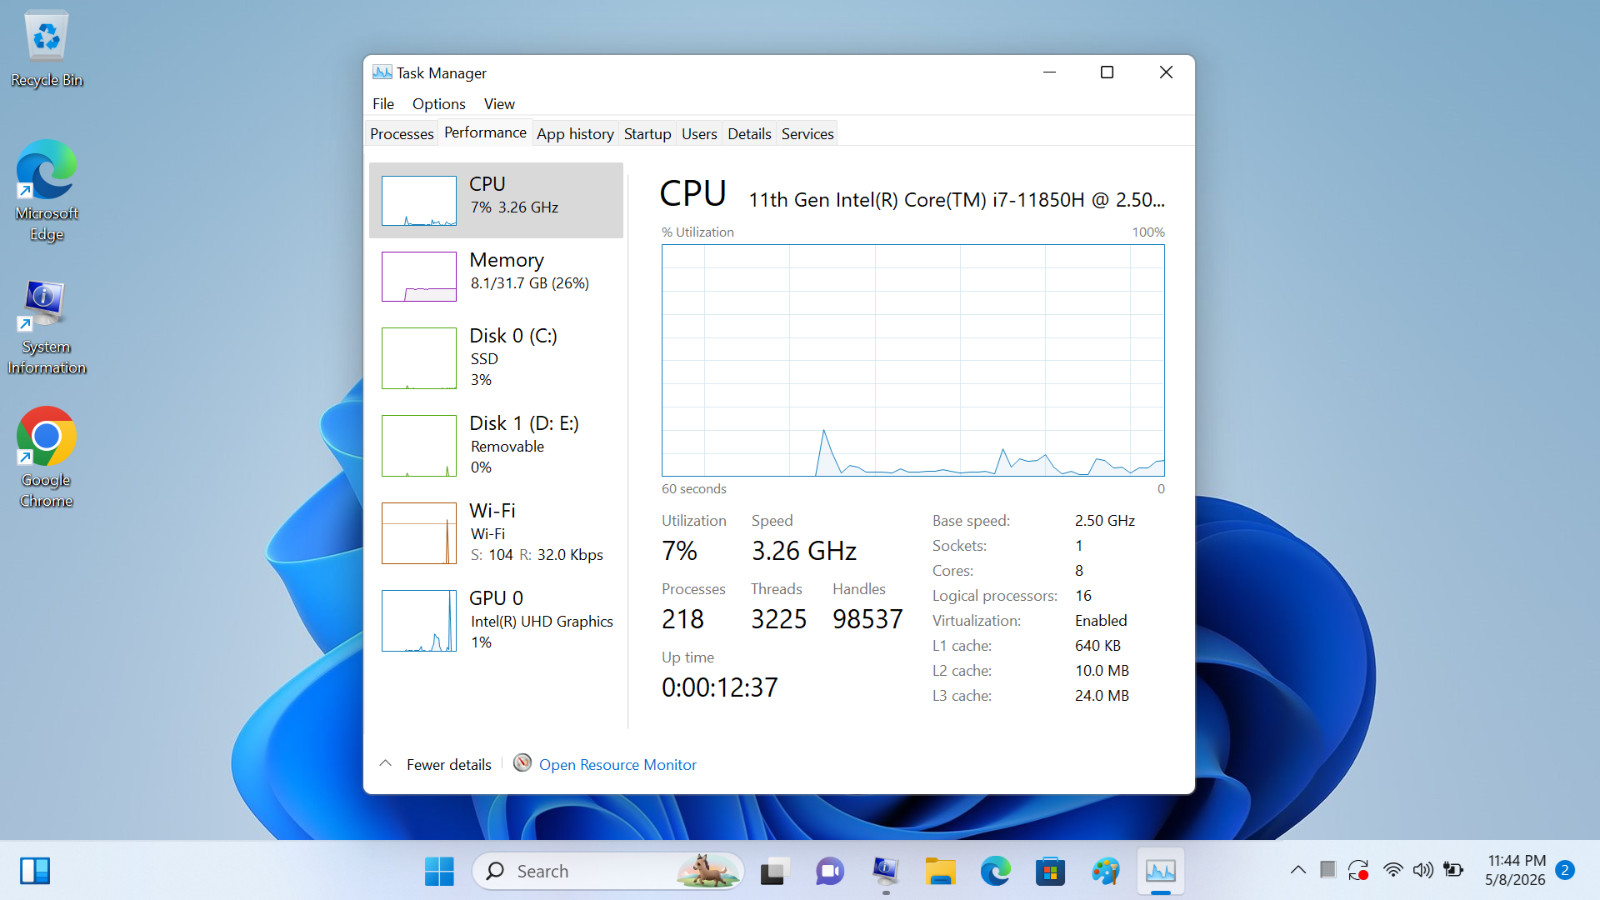Select Disk 0 (C:) performance item
Viewport: 1600px width, 900px height.
tap(496, 358)
